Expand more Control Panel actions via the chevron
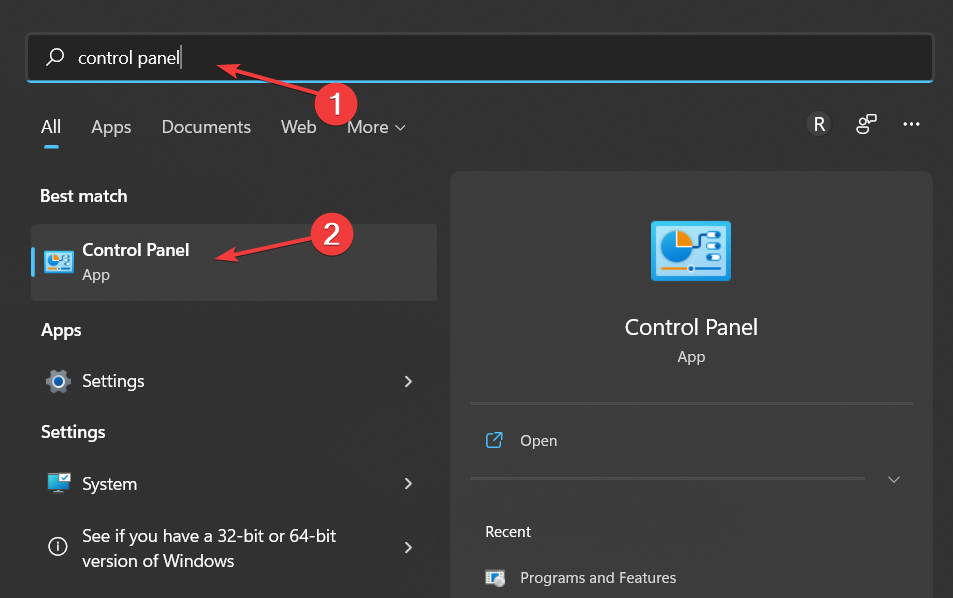Viewport: 953px width, 598px height. [x=893, y=479]
